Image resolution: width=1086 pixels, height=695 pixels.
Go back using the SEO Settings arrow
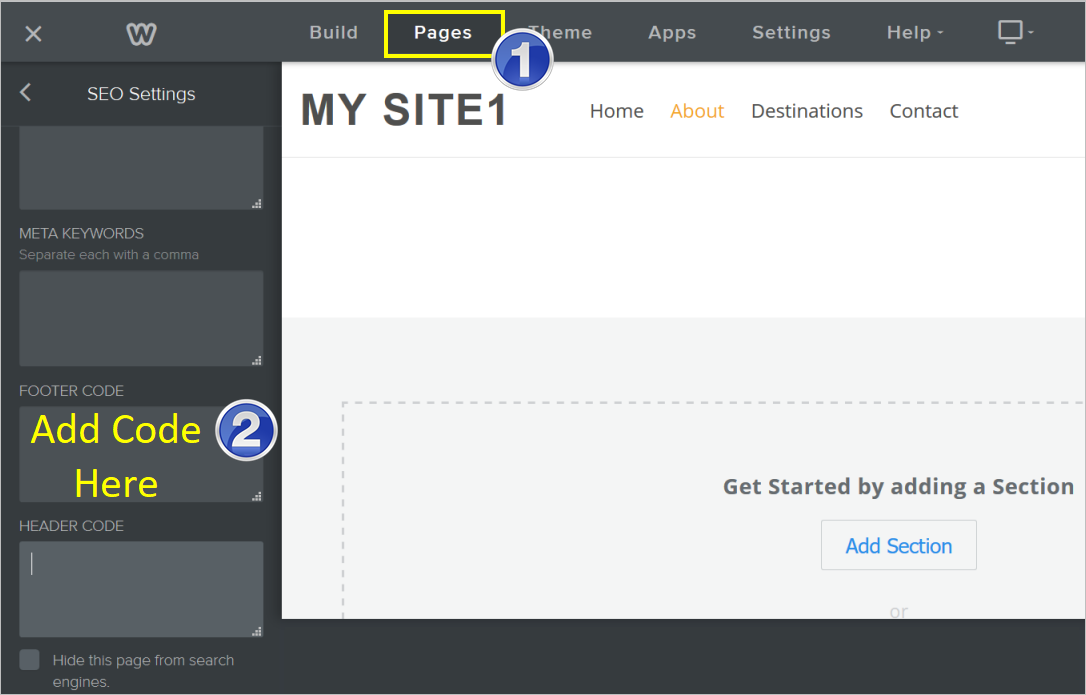tap(26, 93)
